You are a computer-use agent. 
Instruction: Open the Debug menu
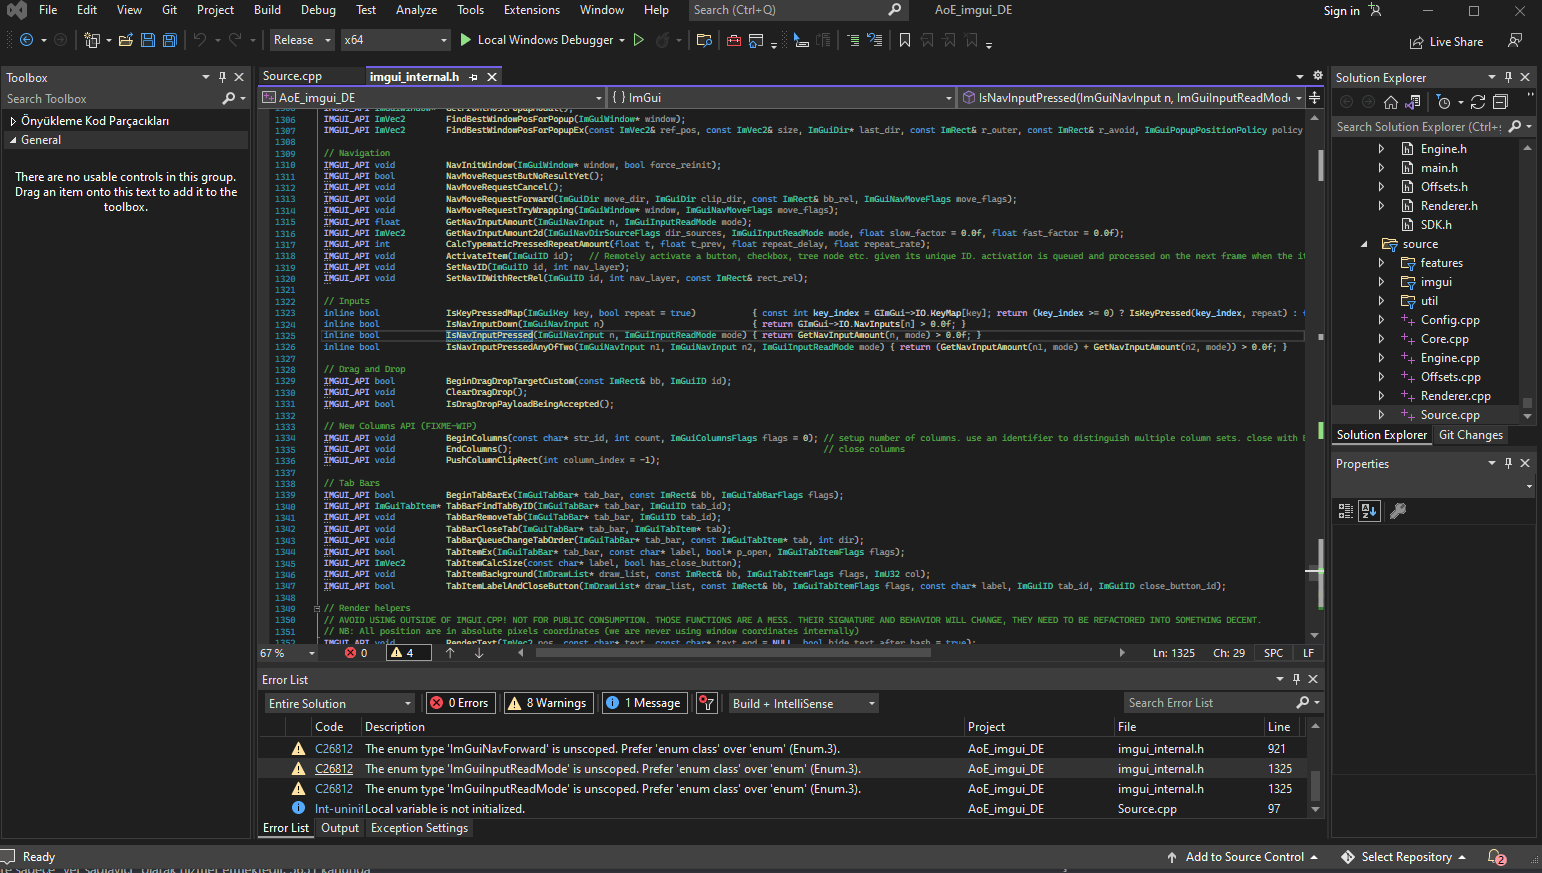pyautogui.click(x=318, y=10)
